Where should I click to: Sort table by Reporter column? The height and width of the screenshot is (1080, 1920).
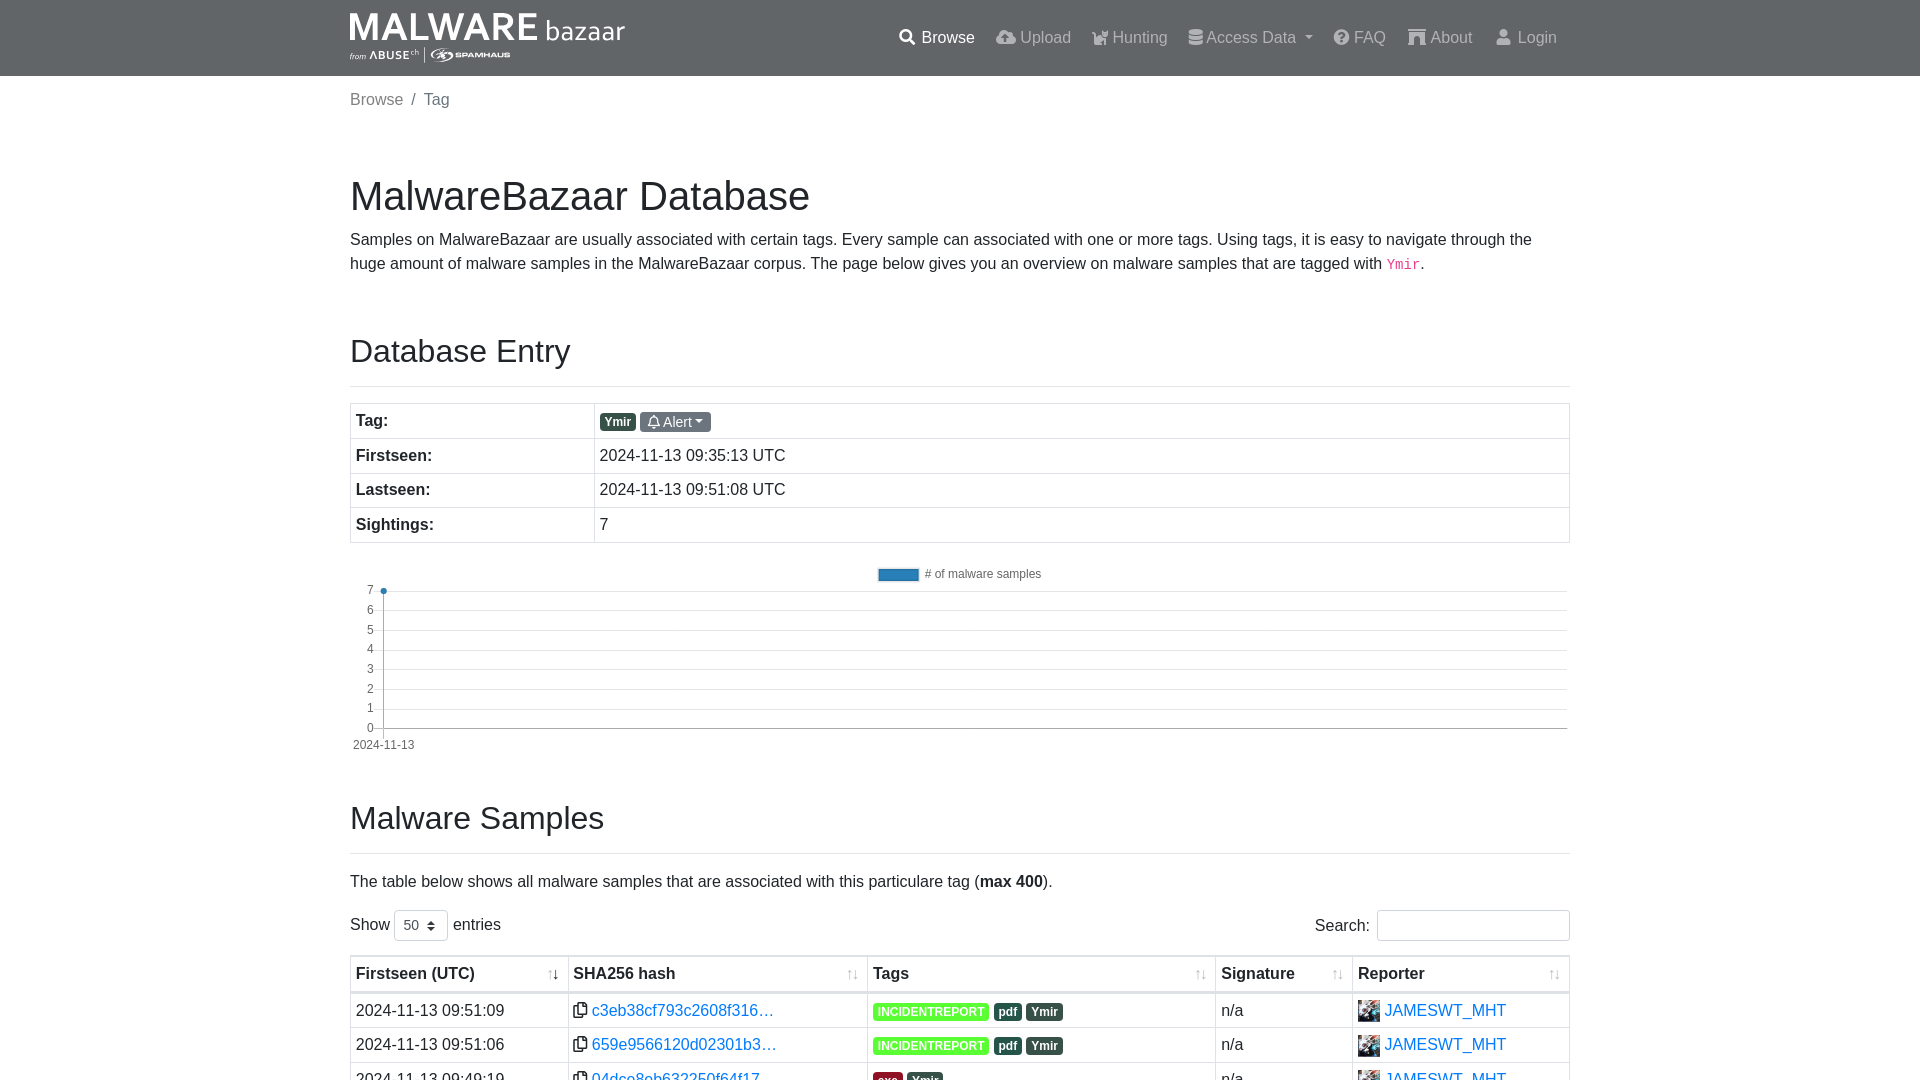[1460, 974]
